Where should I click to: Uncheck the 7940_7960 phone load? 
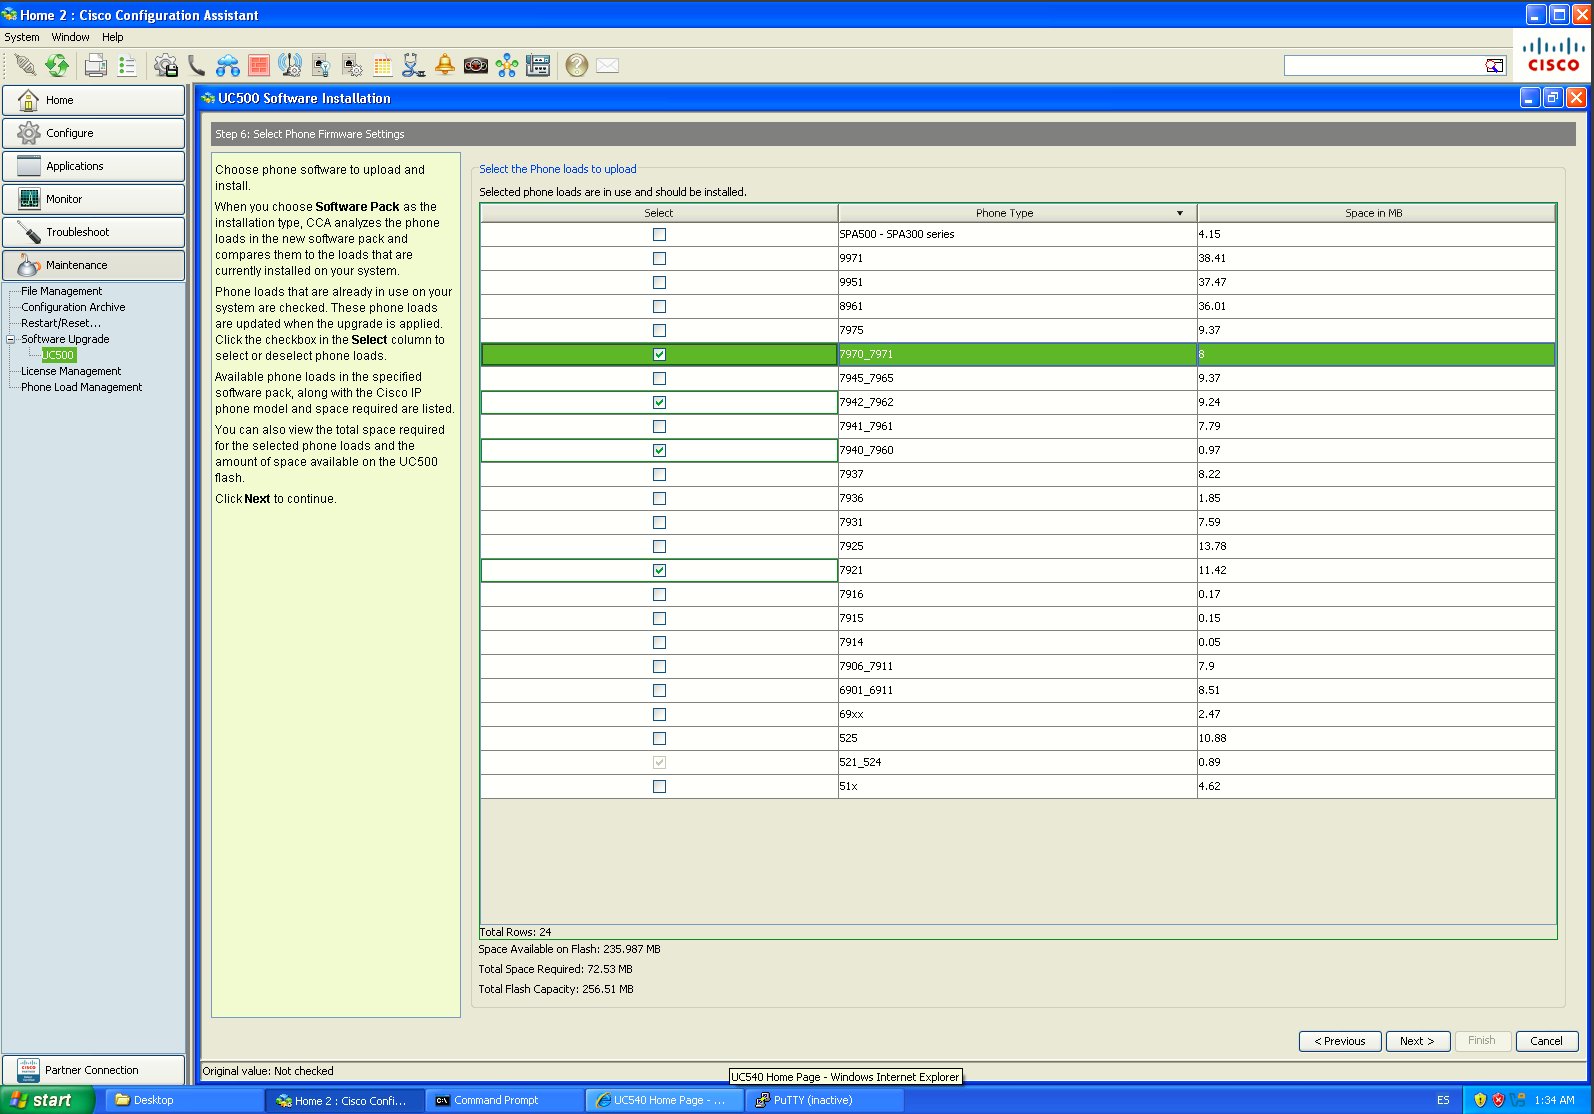click(x=659, y=450)
